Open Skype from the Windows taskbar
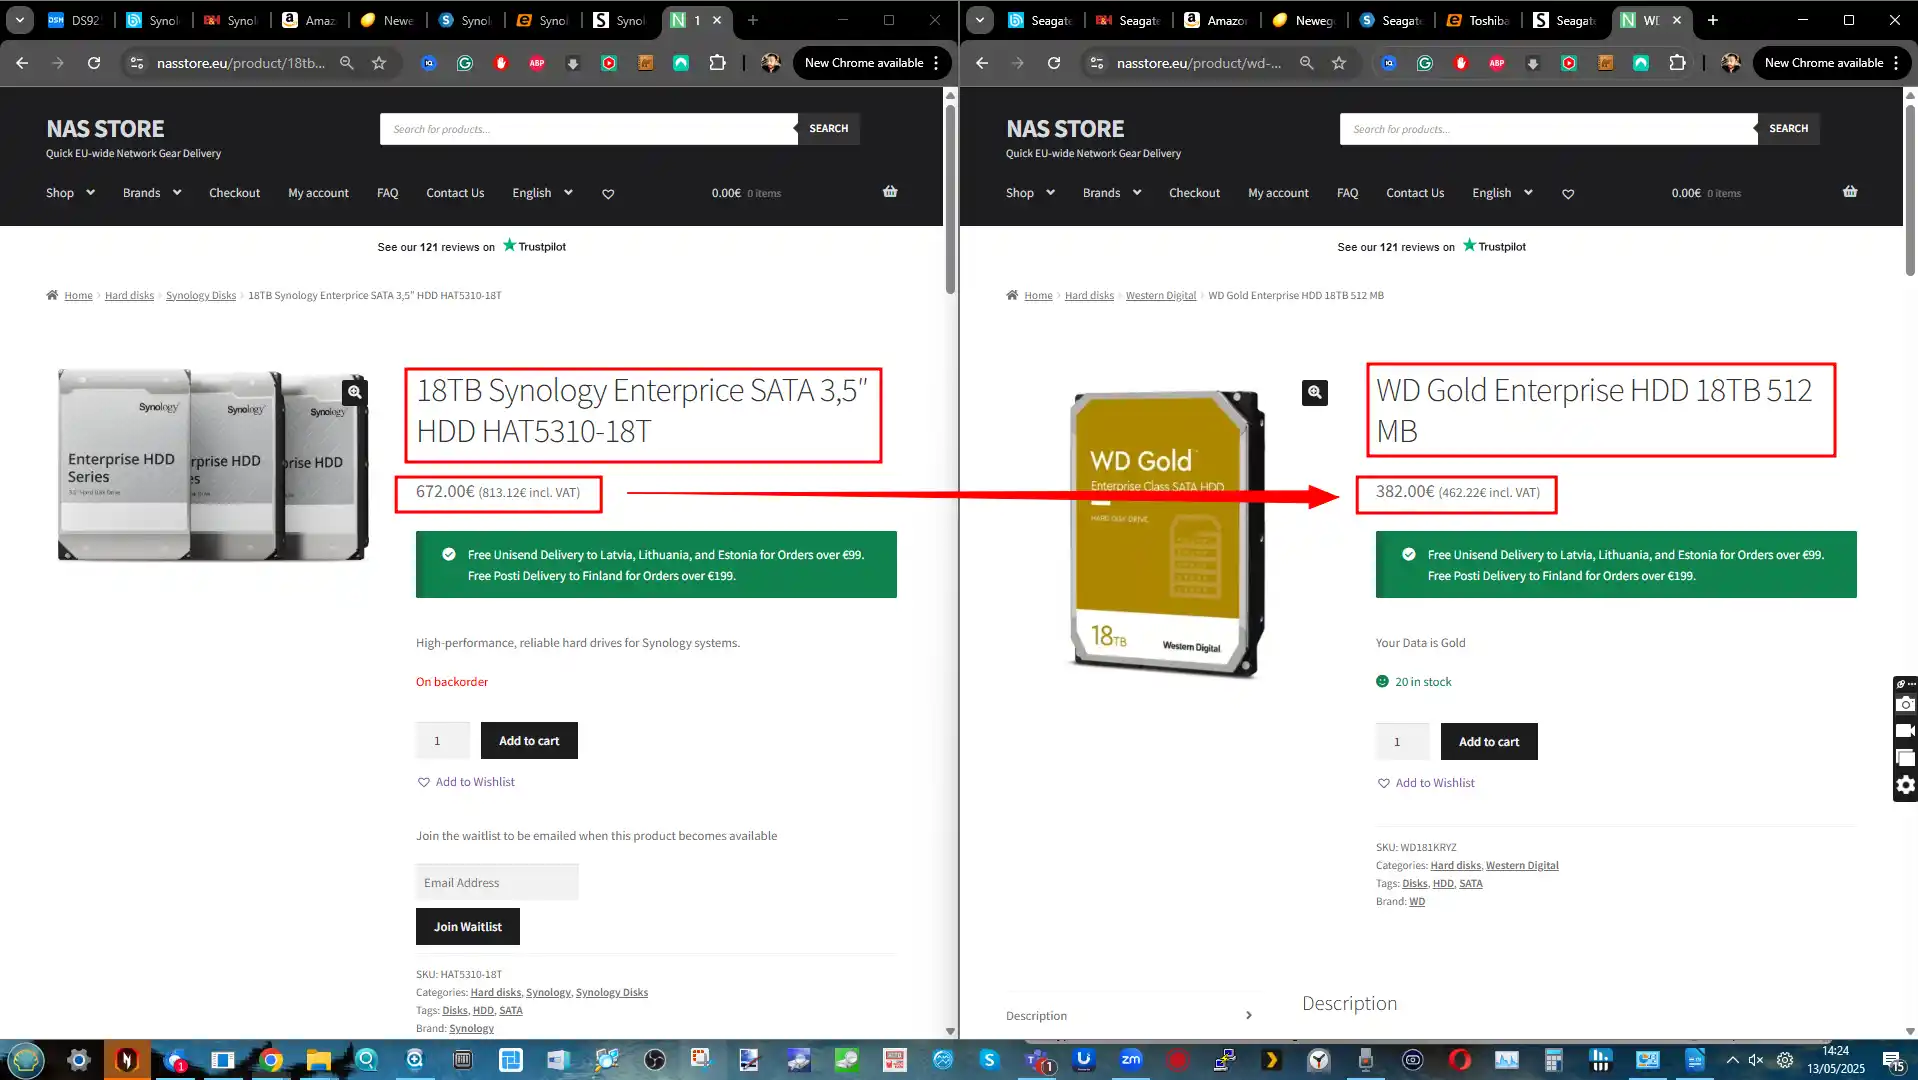The image size is (1918, 1080). coord(989,1060)
